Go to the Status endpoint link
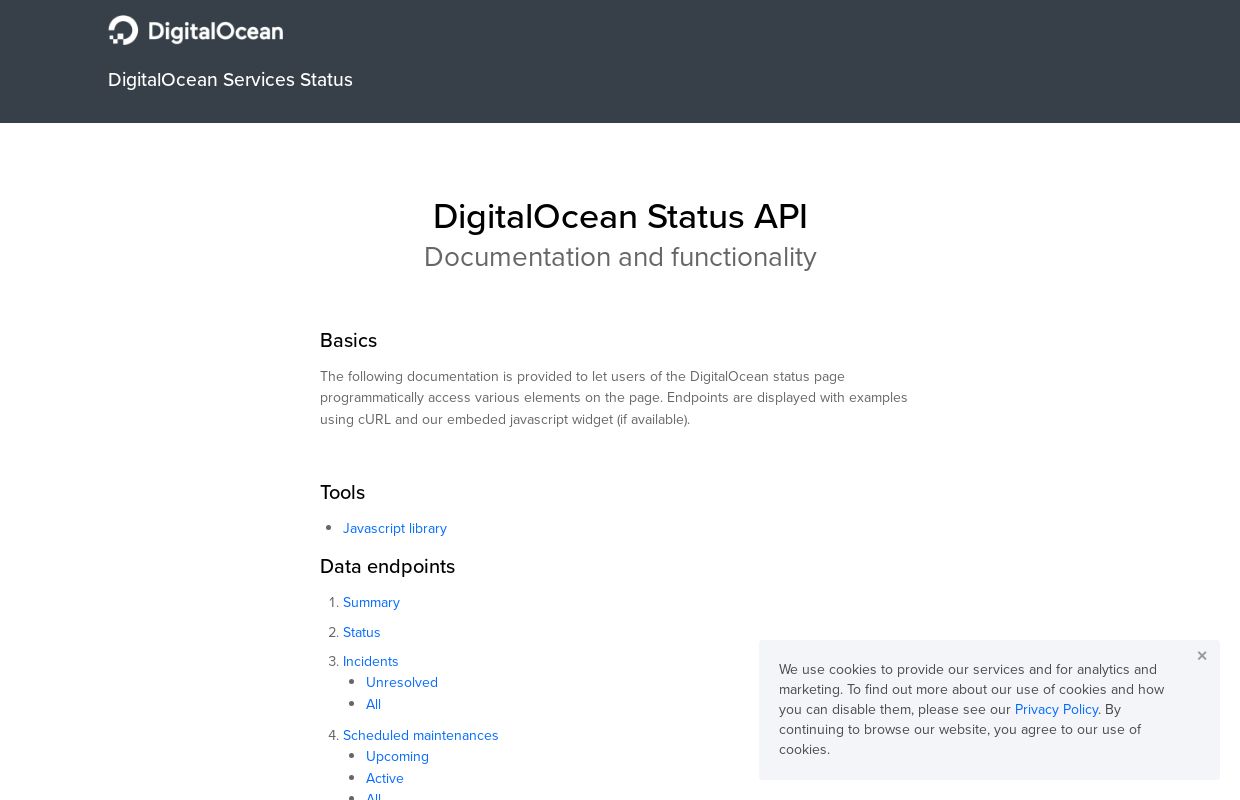 tap(362, 632)
